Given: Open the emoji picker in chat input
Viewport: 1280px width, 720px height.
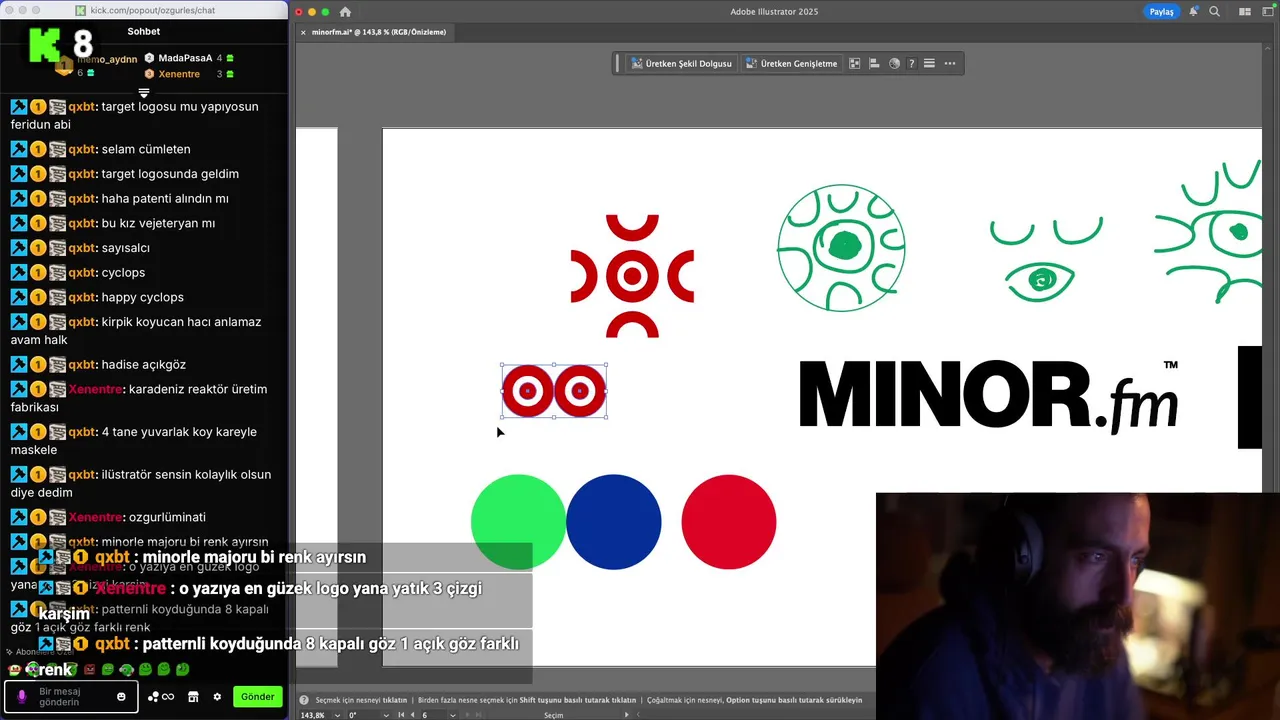Looking at the screenshot, I should point(121,696).
